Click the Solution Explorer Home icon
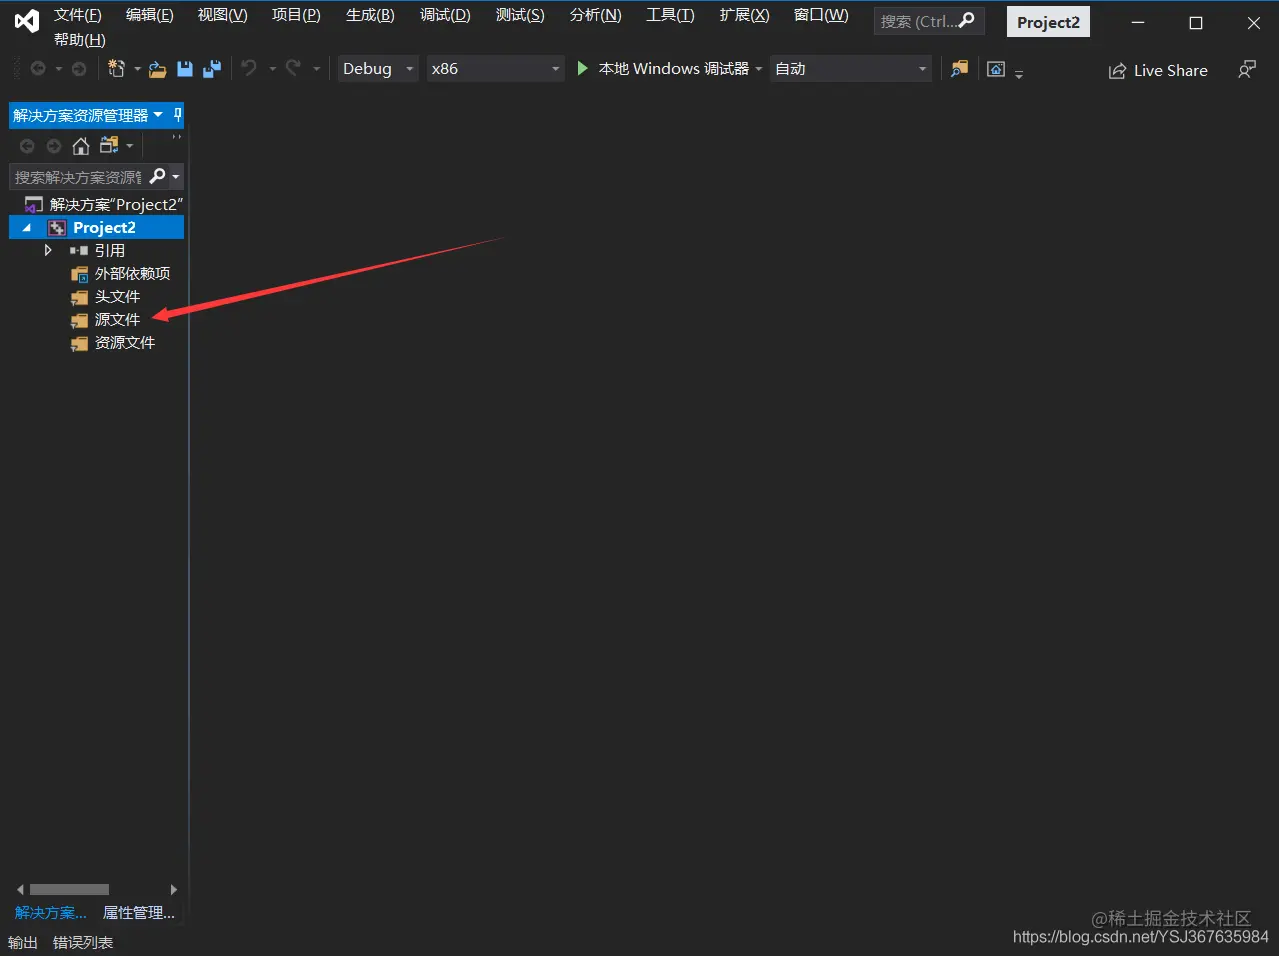This screenshot has height=956, width=1279. [x=81, y=146]
